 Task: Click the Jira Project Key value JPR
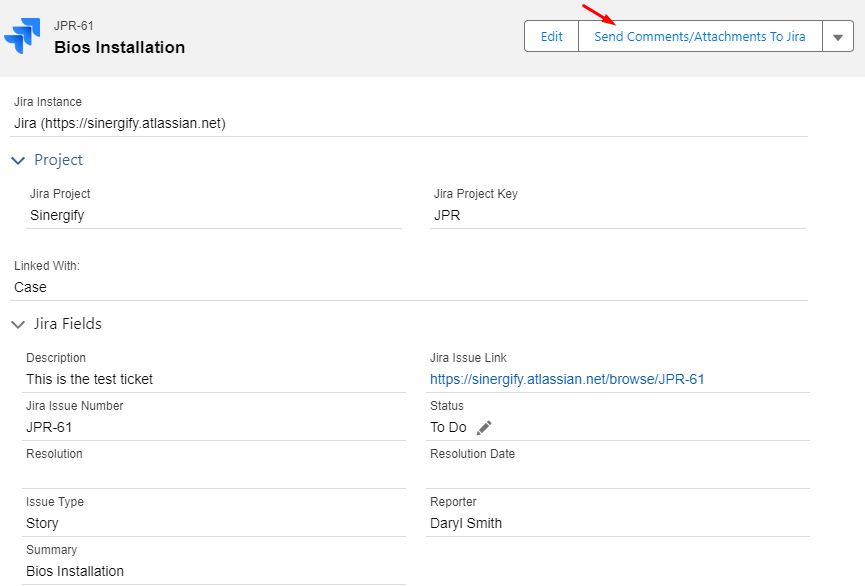tap(447, 215)
